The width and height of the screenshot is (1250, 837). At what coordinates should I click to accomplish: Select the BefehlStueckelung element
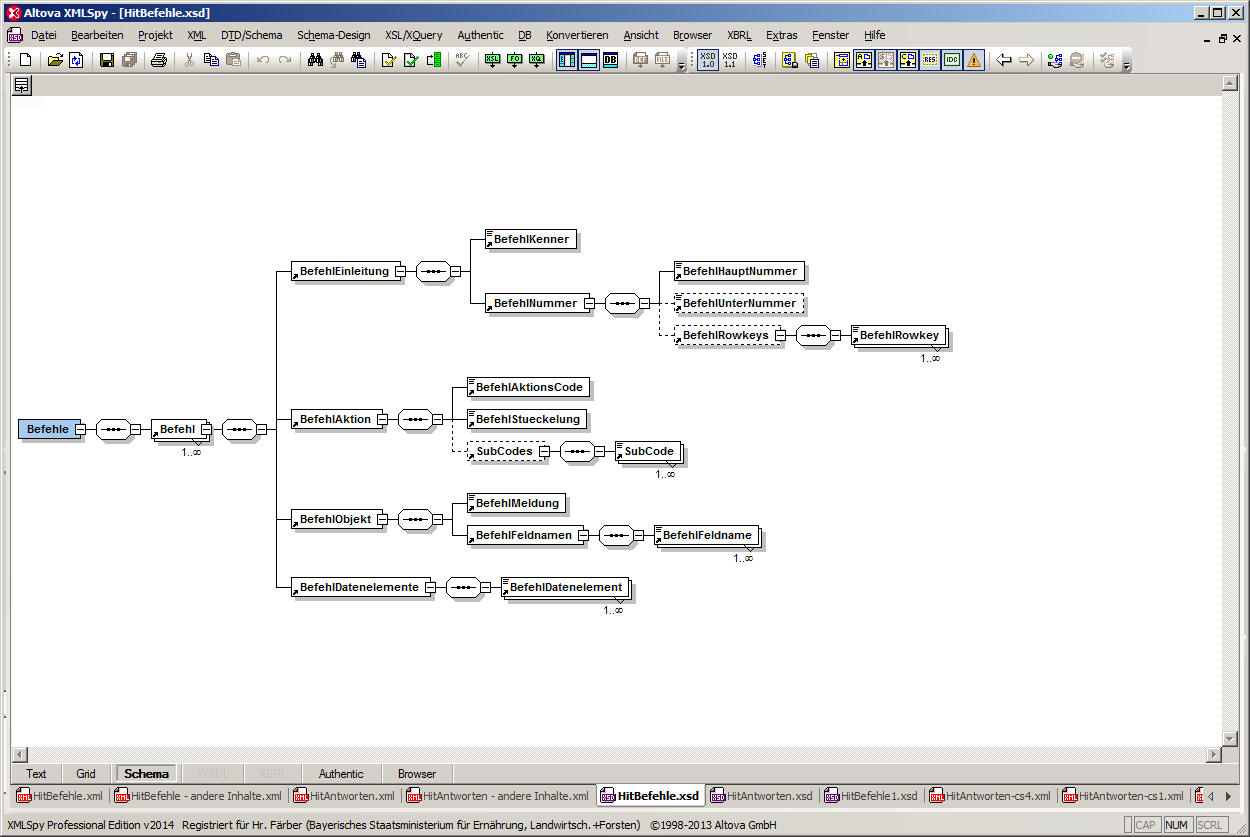pyautogui.click(x=527, y=419)
